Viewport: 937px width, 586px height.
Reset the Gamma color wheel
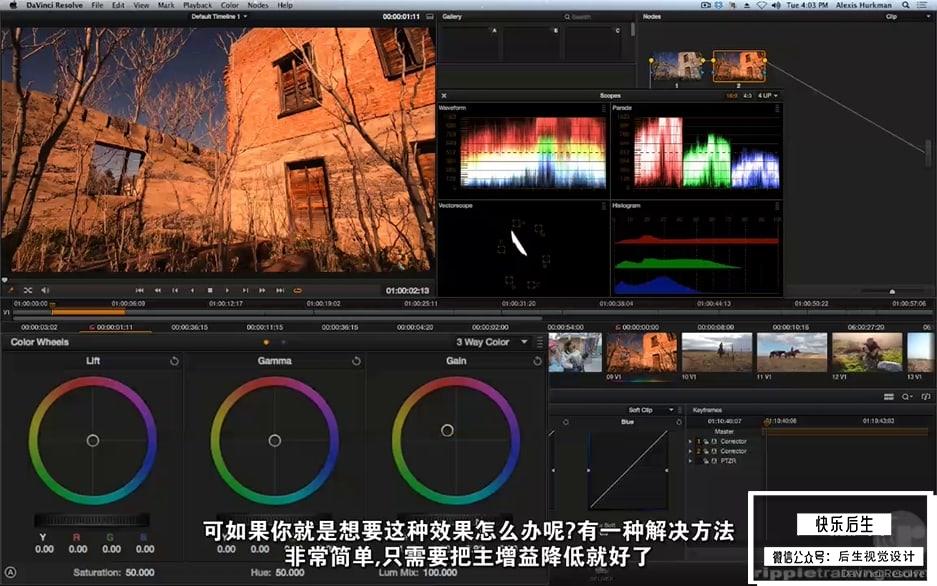tap(356, 361)
